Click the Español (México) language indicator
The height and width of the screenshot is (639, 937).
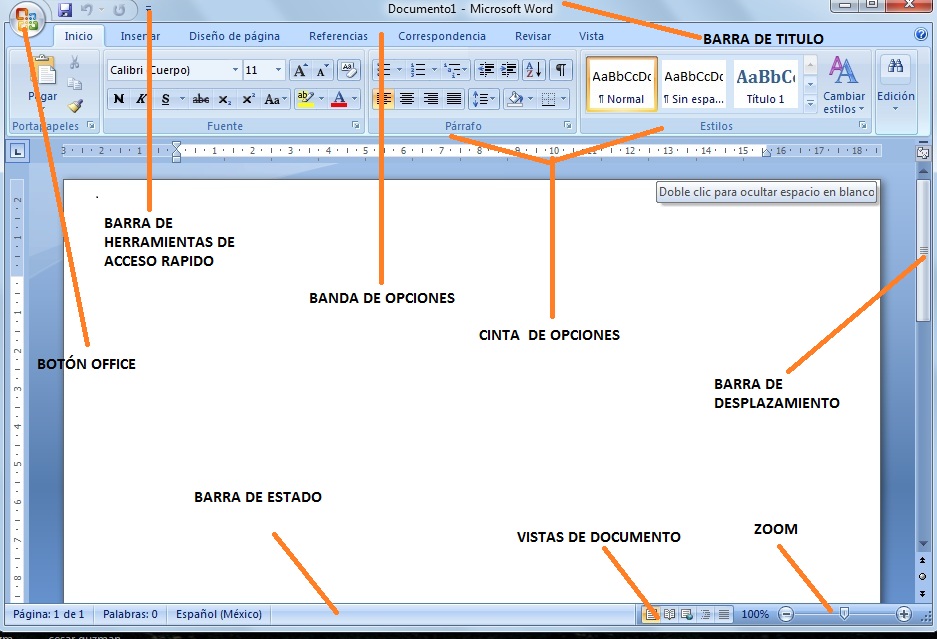click(x=219, y=614)
